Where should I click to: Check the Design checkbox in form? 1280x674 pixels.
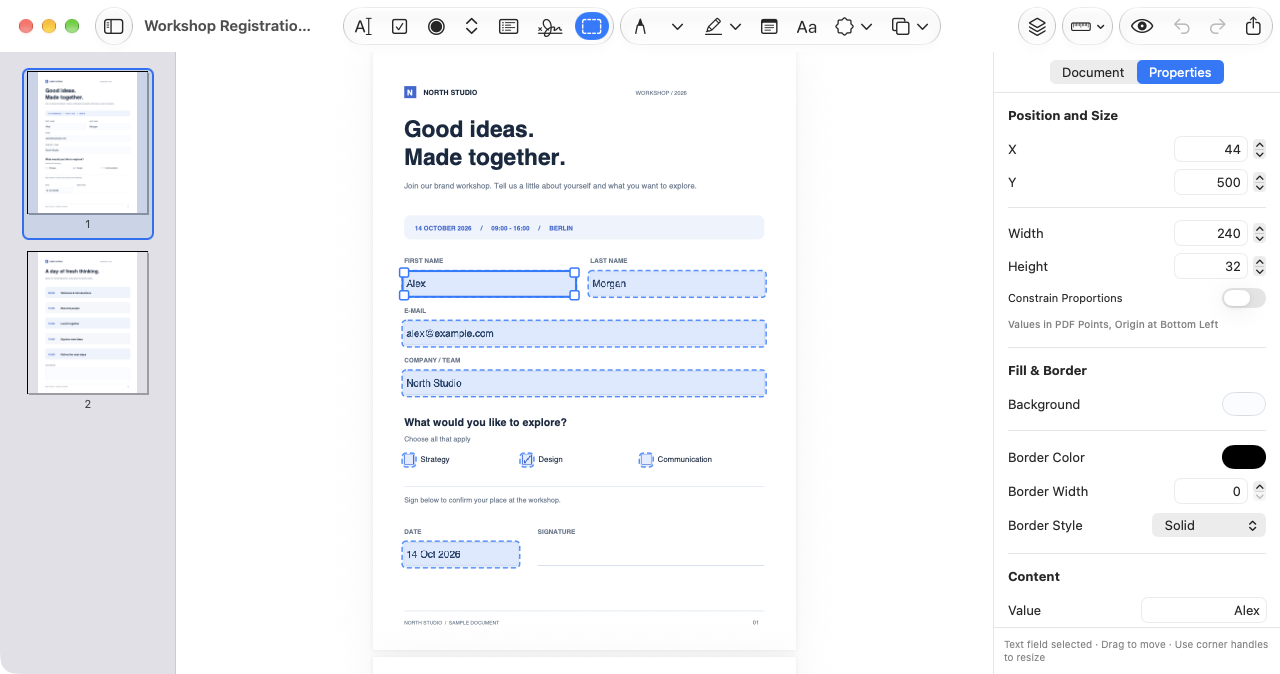click(527, 460)
